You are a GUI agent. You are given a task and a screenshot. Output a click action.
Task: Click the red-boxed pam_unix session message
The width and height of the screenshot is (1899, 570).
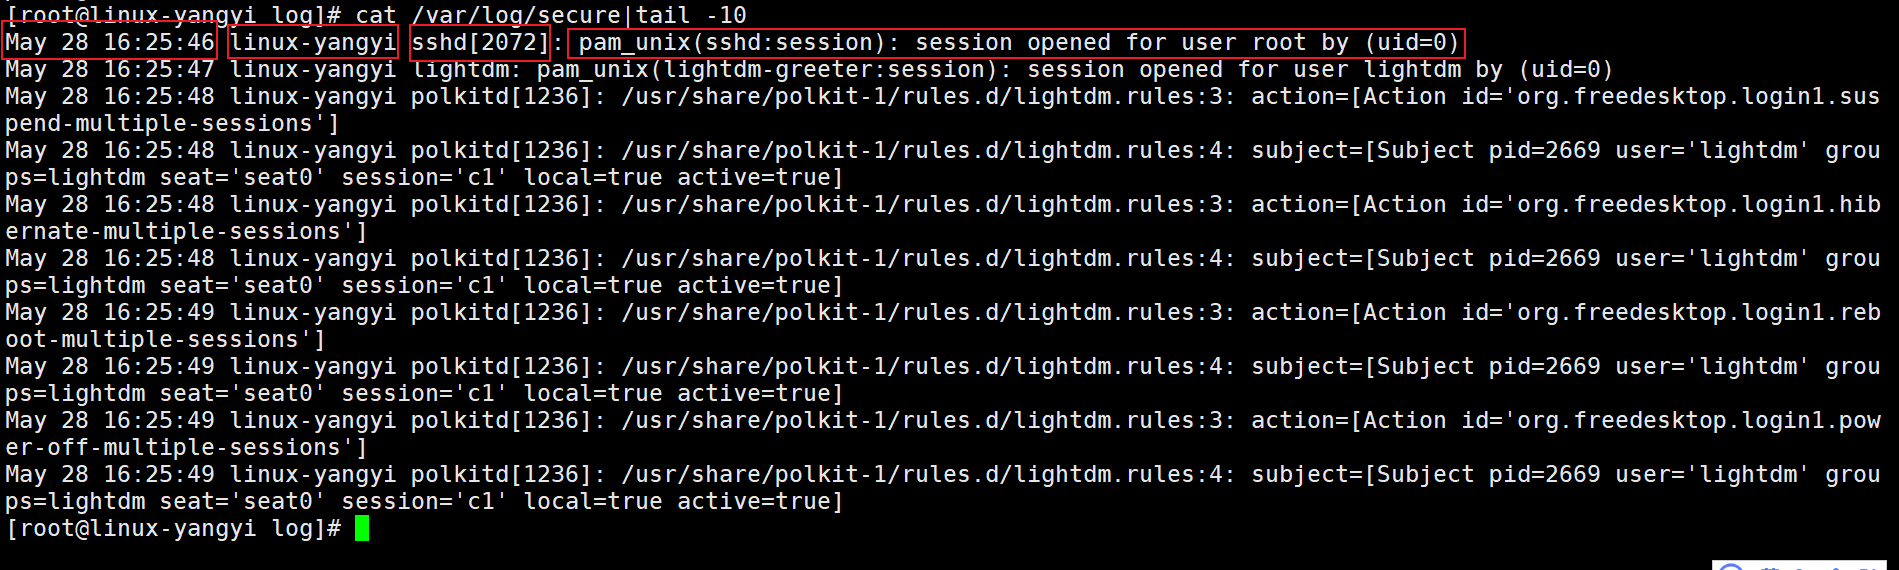tap(1016, 43)
